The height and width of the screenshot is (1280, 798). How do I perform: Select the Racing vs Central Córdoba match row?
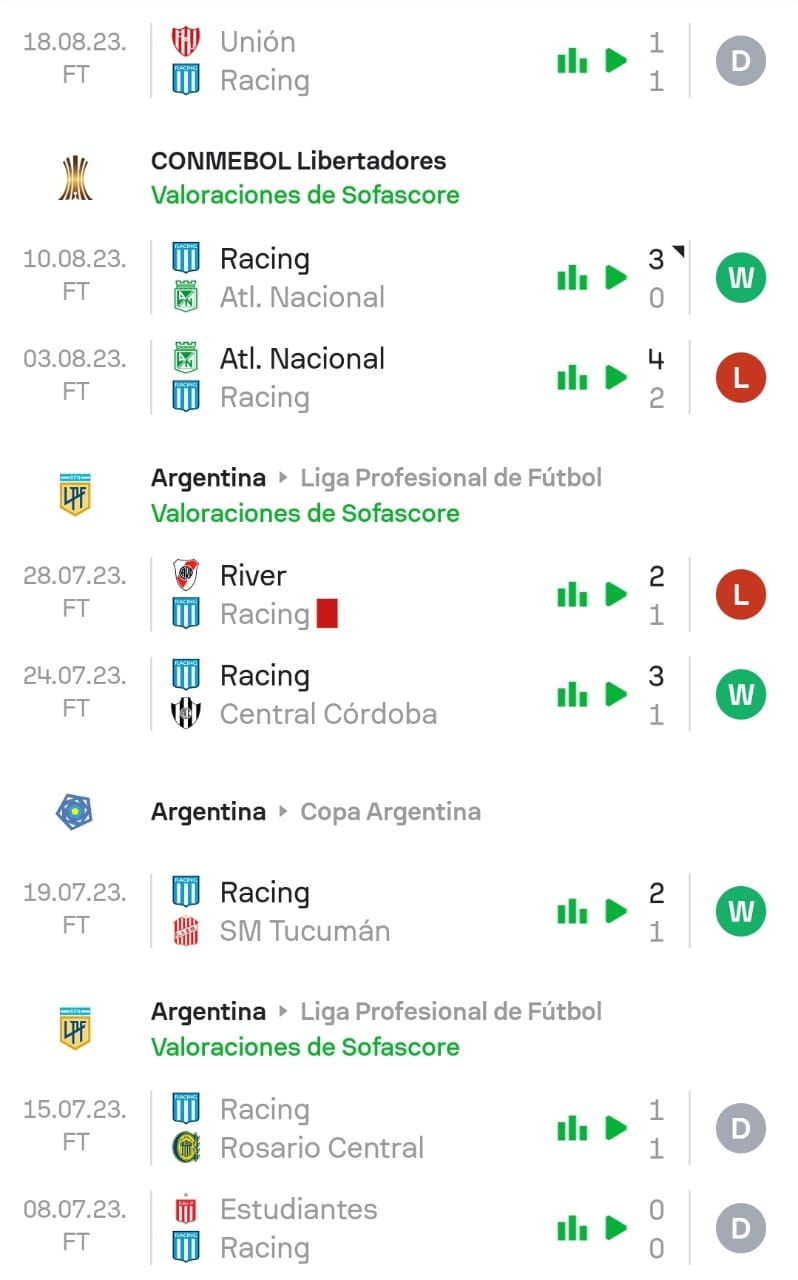coord(399,695)
